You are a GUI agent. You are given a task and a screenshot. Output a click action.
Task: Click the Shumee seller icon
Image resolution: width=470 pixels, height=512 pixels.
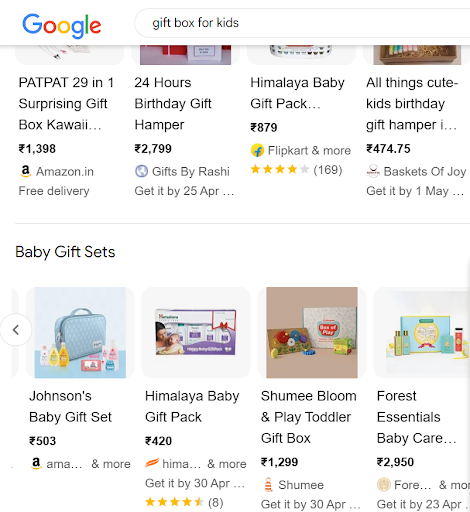pyautogui.click(x=268, y=485)
